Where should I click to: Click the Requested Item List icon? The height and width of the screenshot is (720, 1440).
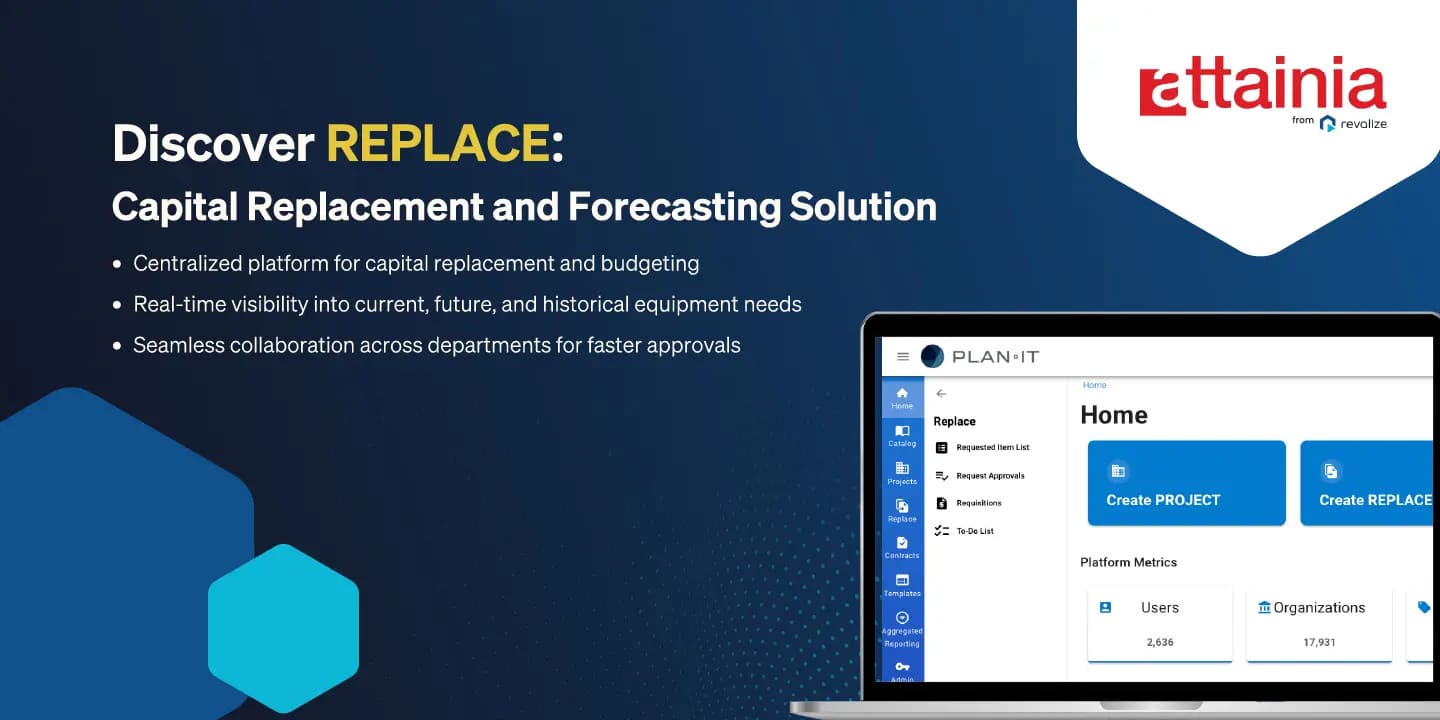[x=941, y=447]
